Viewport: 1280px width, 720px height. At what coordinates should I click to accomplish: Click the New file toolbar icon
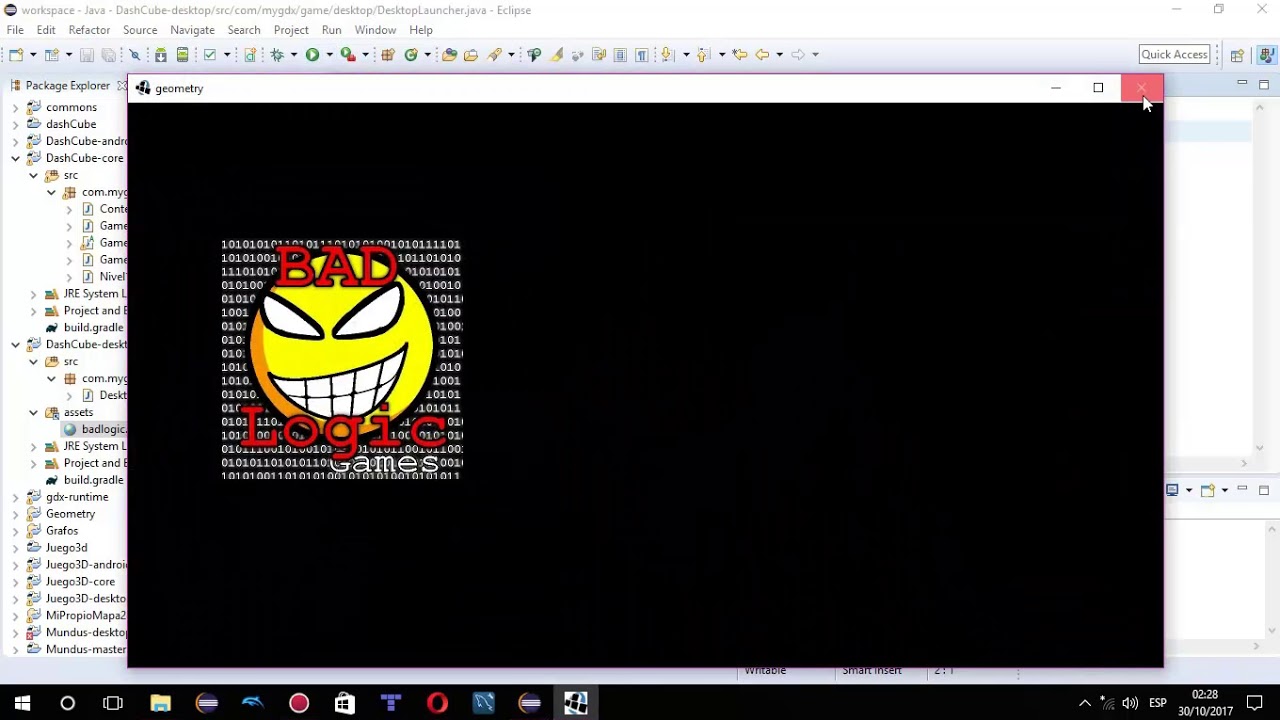click(x=17, y=55)
